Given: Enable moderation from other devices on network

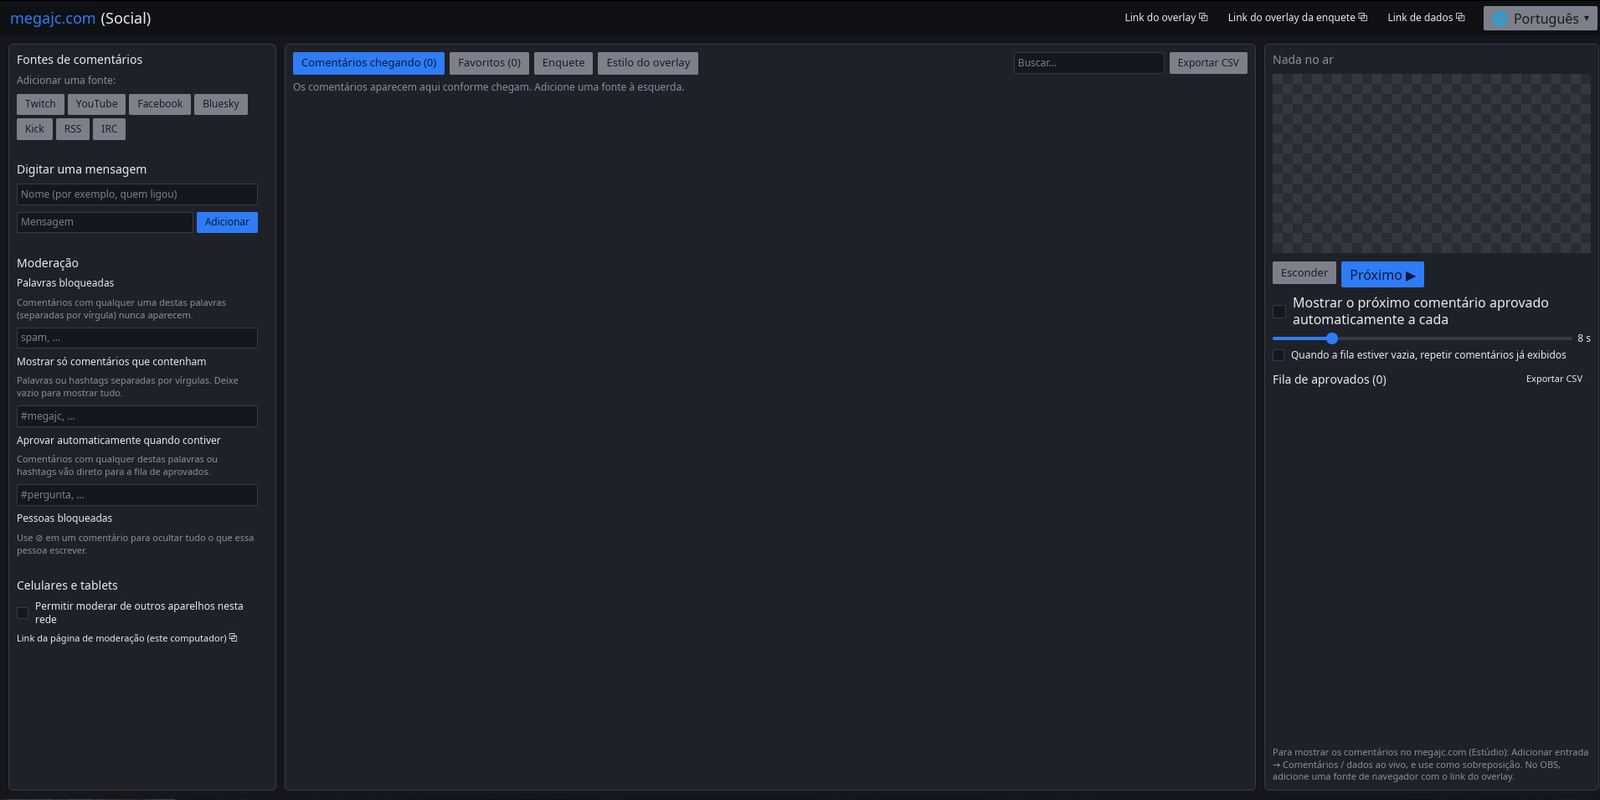Looking at the screenshot, I should coord(23,613).
